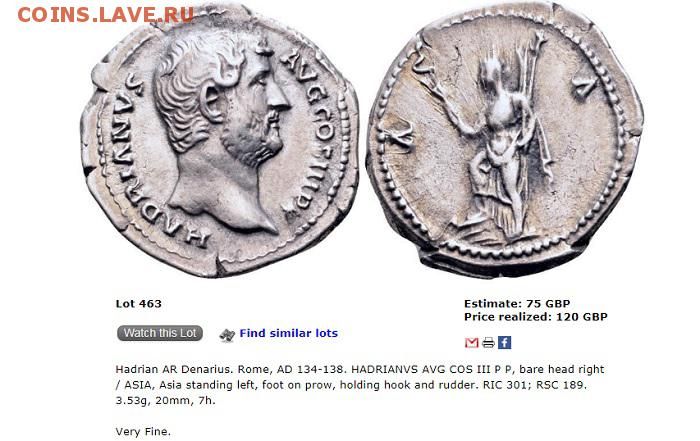Viewport: 700px width, 441px height.
Task: Click the 3.53g, 20mm, 7h measurement line
Action: pyautogui.click(x=165, y=400)
